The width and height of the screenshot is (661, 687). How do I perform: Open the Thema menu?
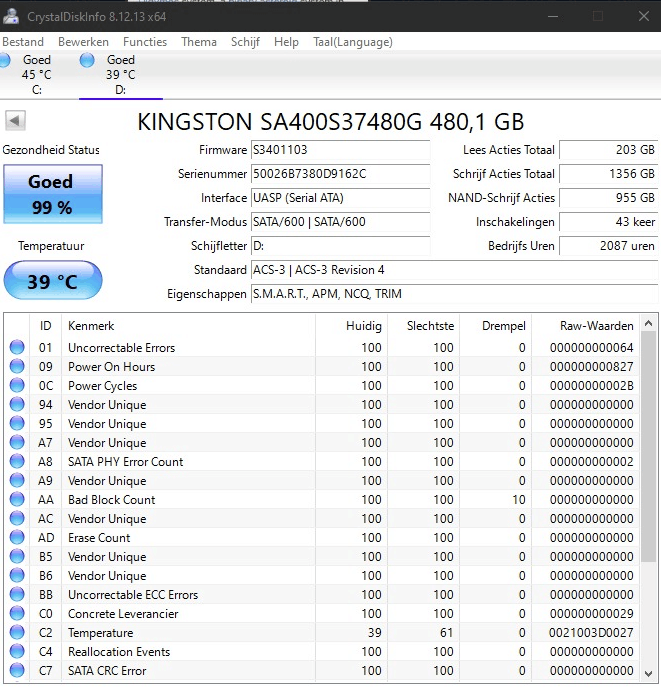[199, 42]
